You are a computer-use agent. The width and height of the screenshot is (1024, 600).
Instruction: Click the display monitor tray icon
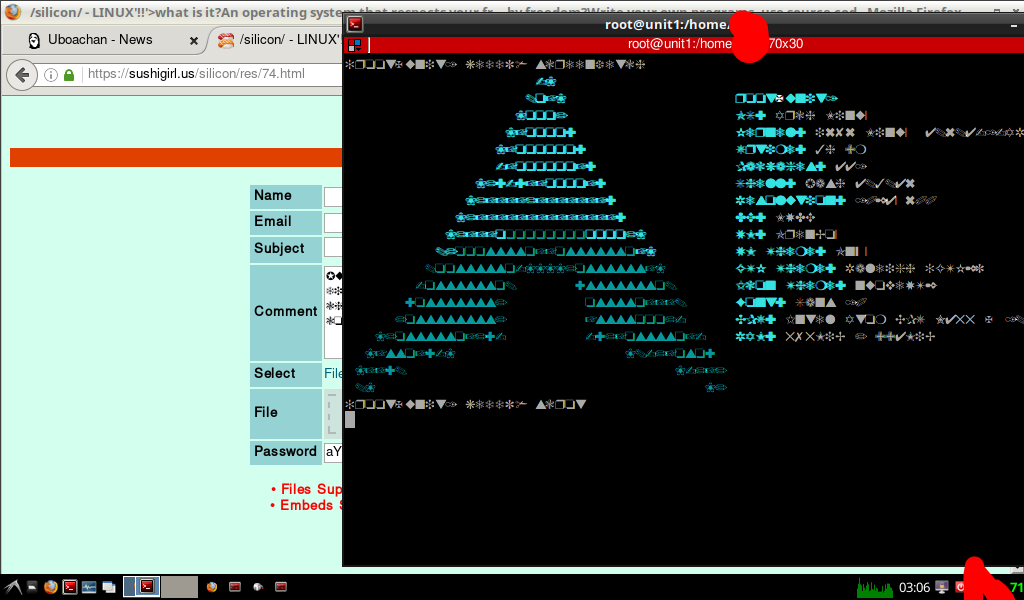[x=942, y=587]
